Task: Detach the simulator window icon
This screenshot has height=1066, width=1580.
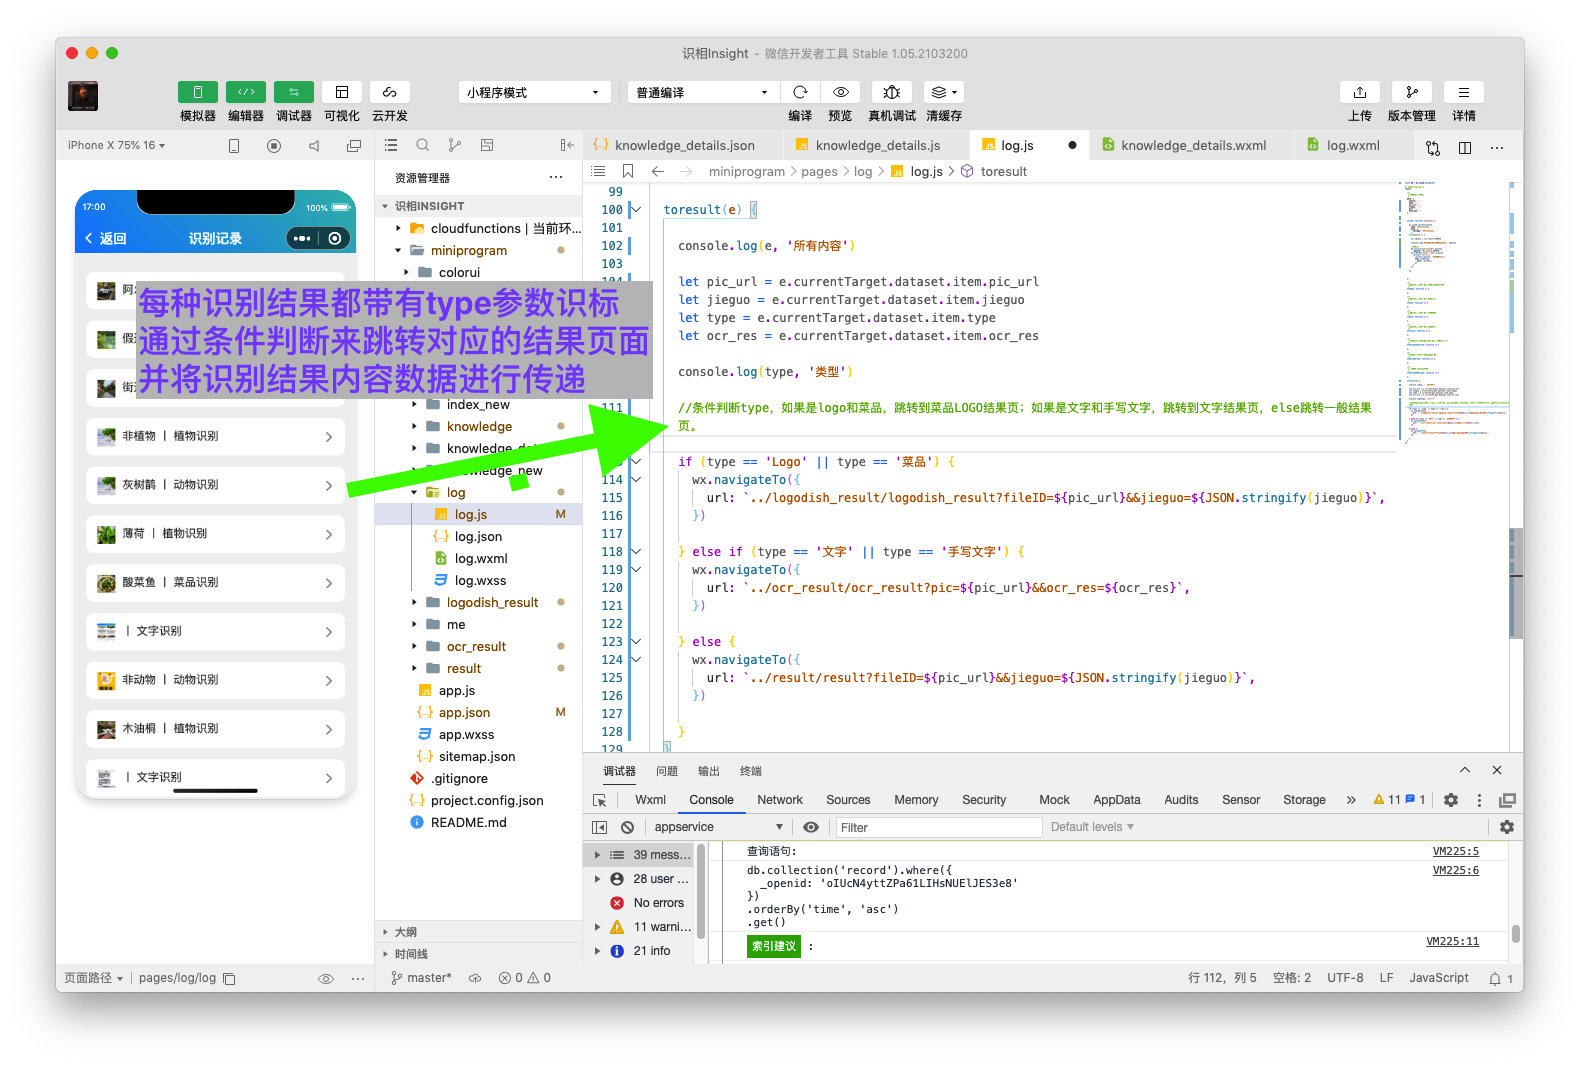Action: click(x=354, y=146)
